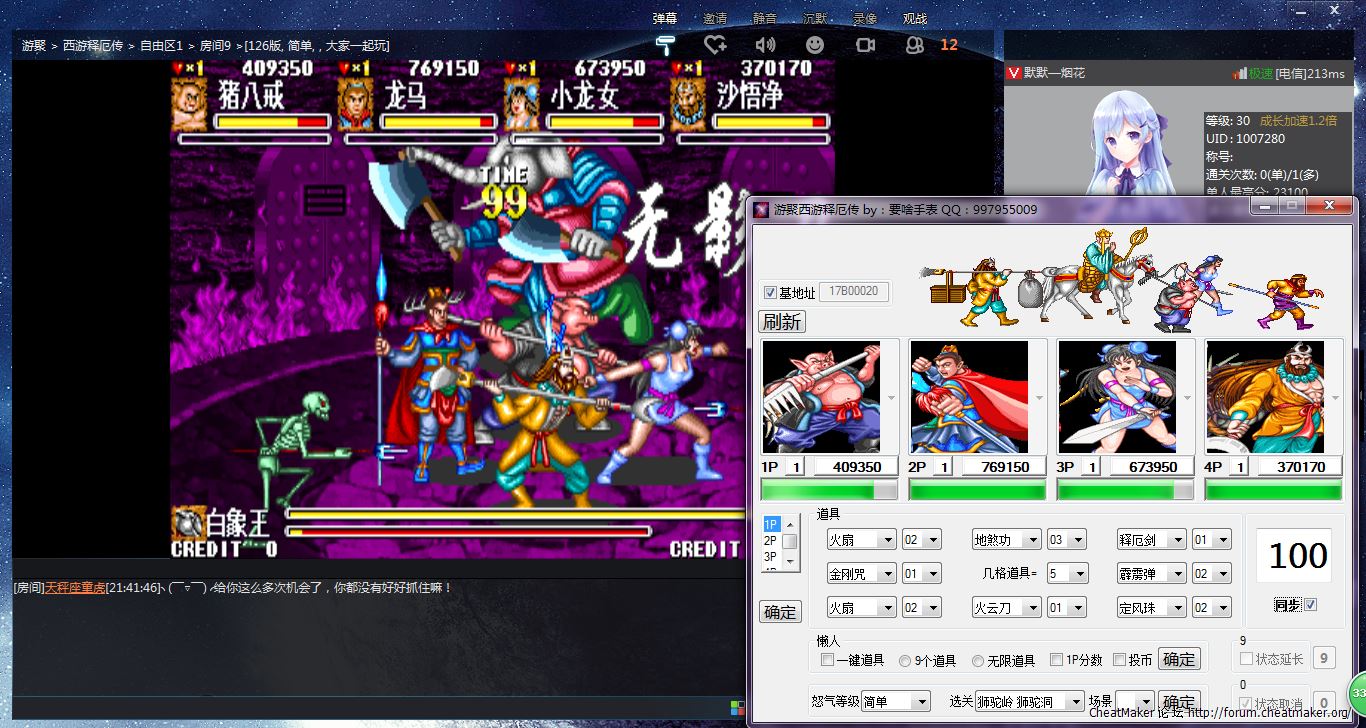Image resolution: width=1366 pixels, height=728 pixels.
Task: Mute sound with the speaker icon
Action: point(765,44)
